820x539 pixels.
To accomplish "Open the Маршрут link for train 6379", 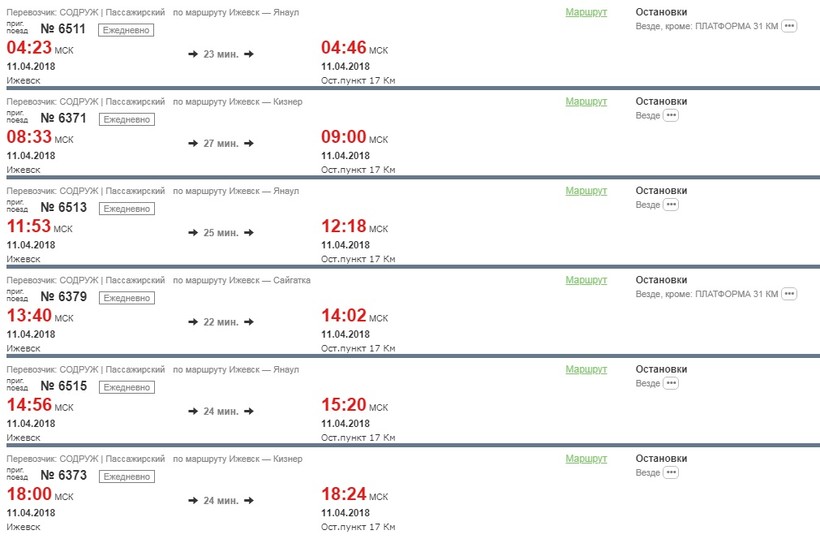I will click(x=586, y=280).
